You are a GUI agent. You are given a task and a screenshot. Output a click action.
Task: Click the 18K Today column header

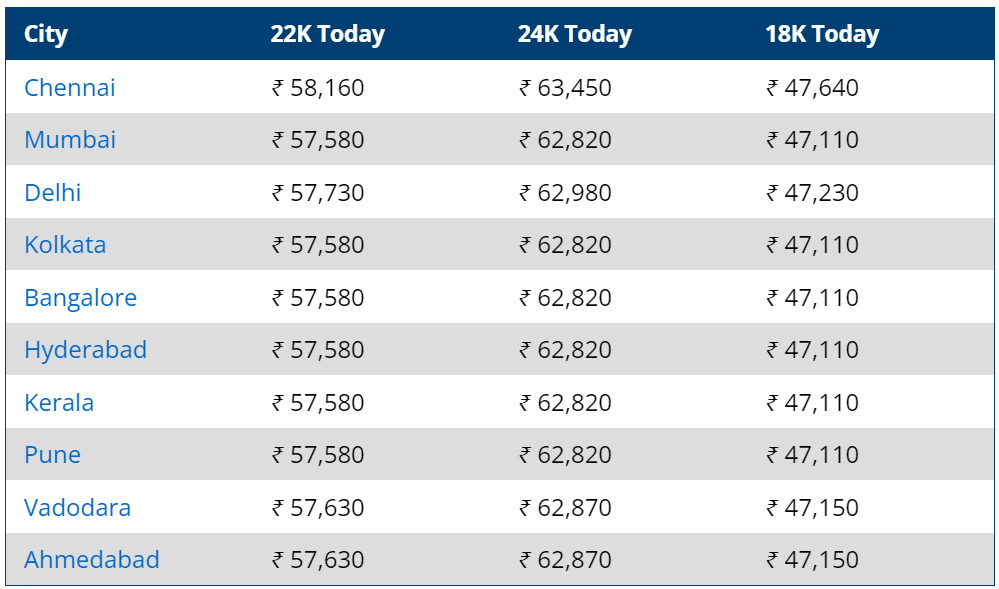click(822, 34)
